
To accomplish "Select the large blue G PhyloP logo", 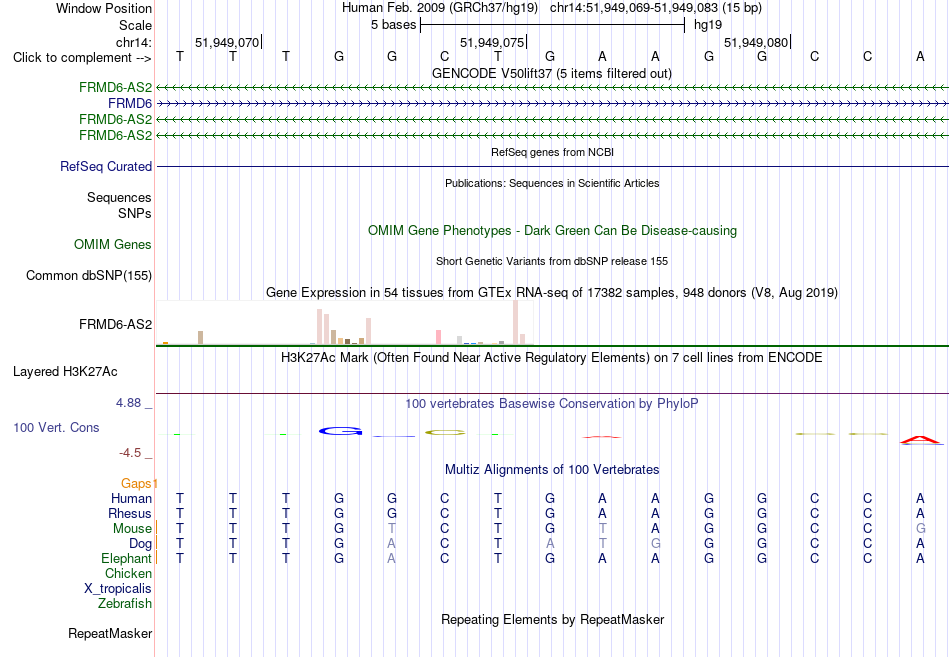I will point(340,432).
